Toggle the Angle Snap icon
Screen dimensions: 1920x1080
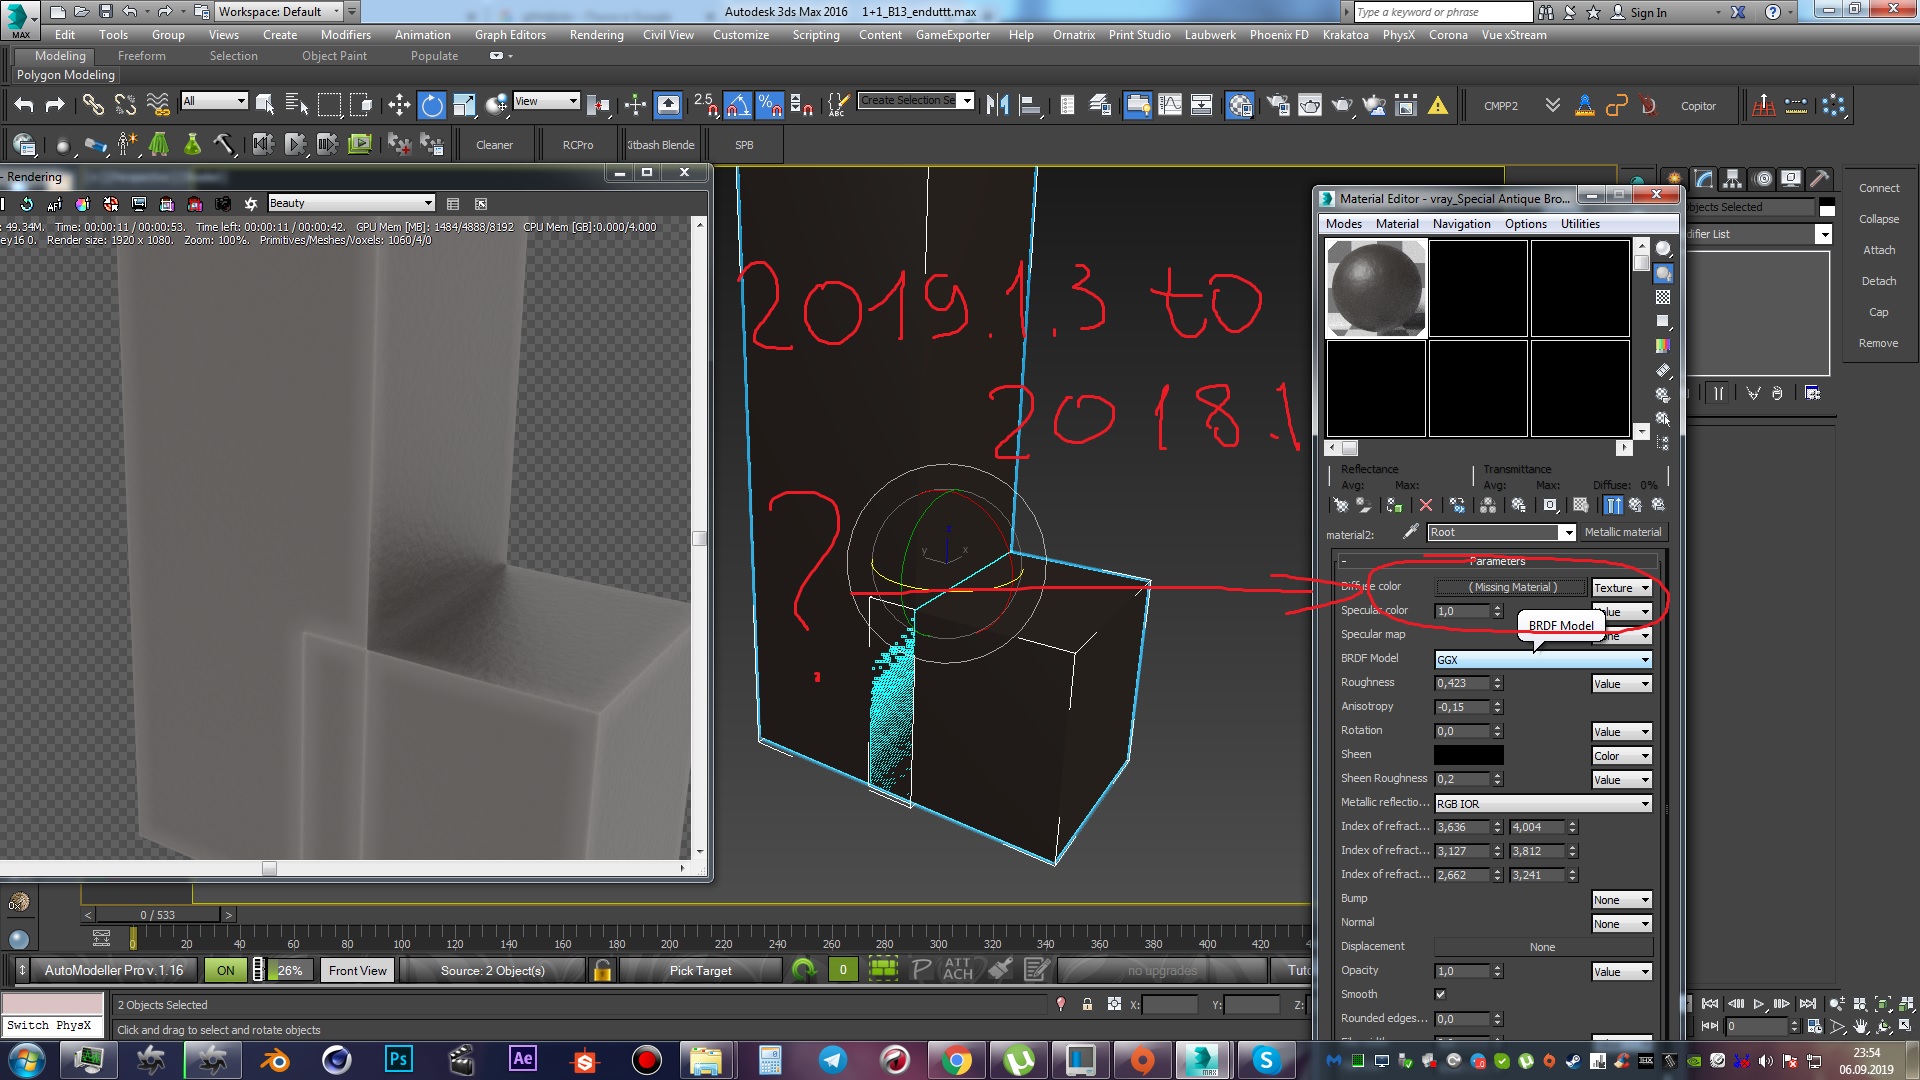(x=737, y=105)
